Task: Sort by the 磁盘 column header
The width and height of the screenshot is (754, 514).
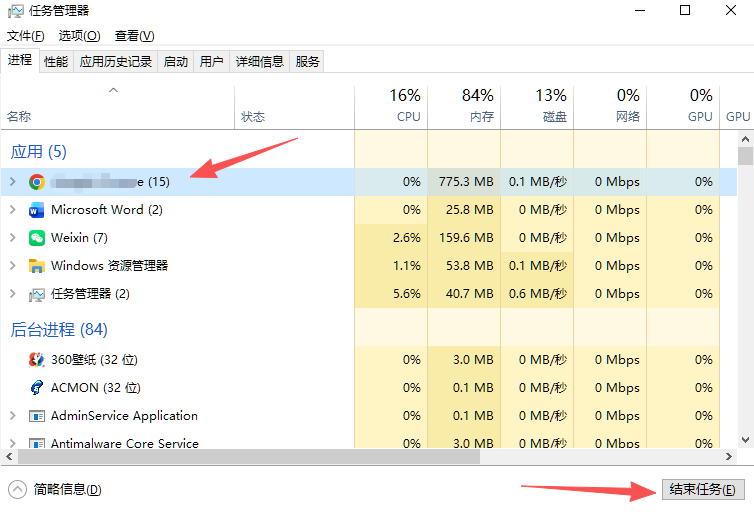Action: (x=537, y=108)
